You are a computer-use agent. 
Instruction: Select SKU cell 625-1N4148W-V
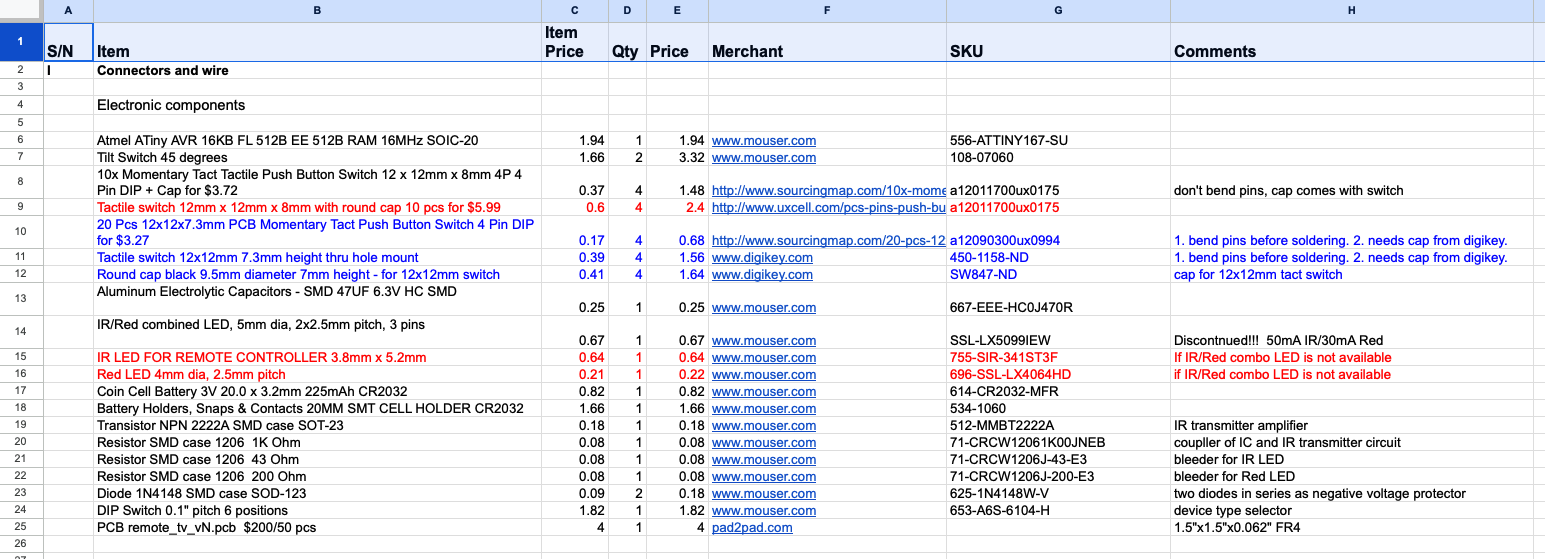(x=1058, y=494)
